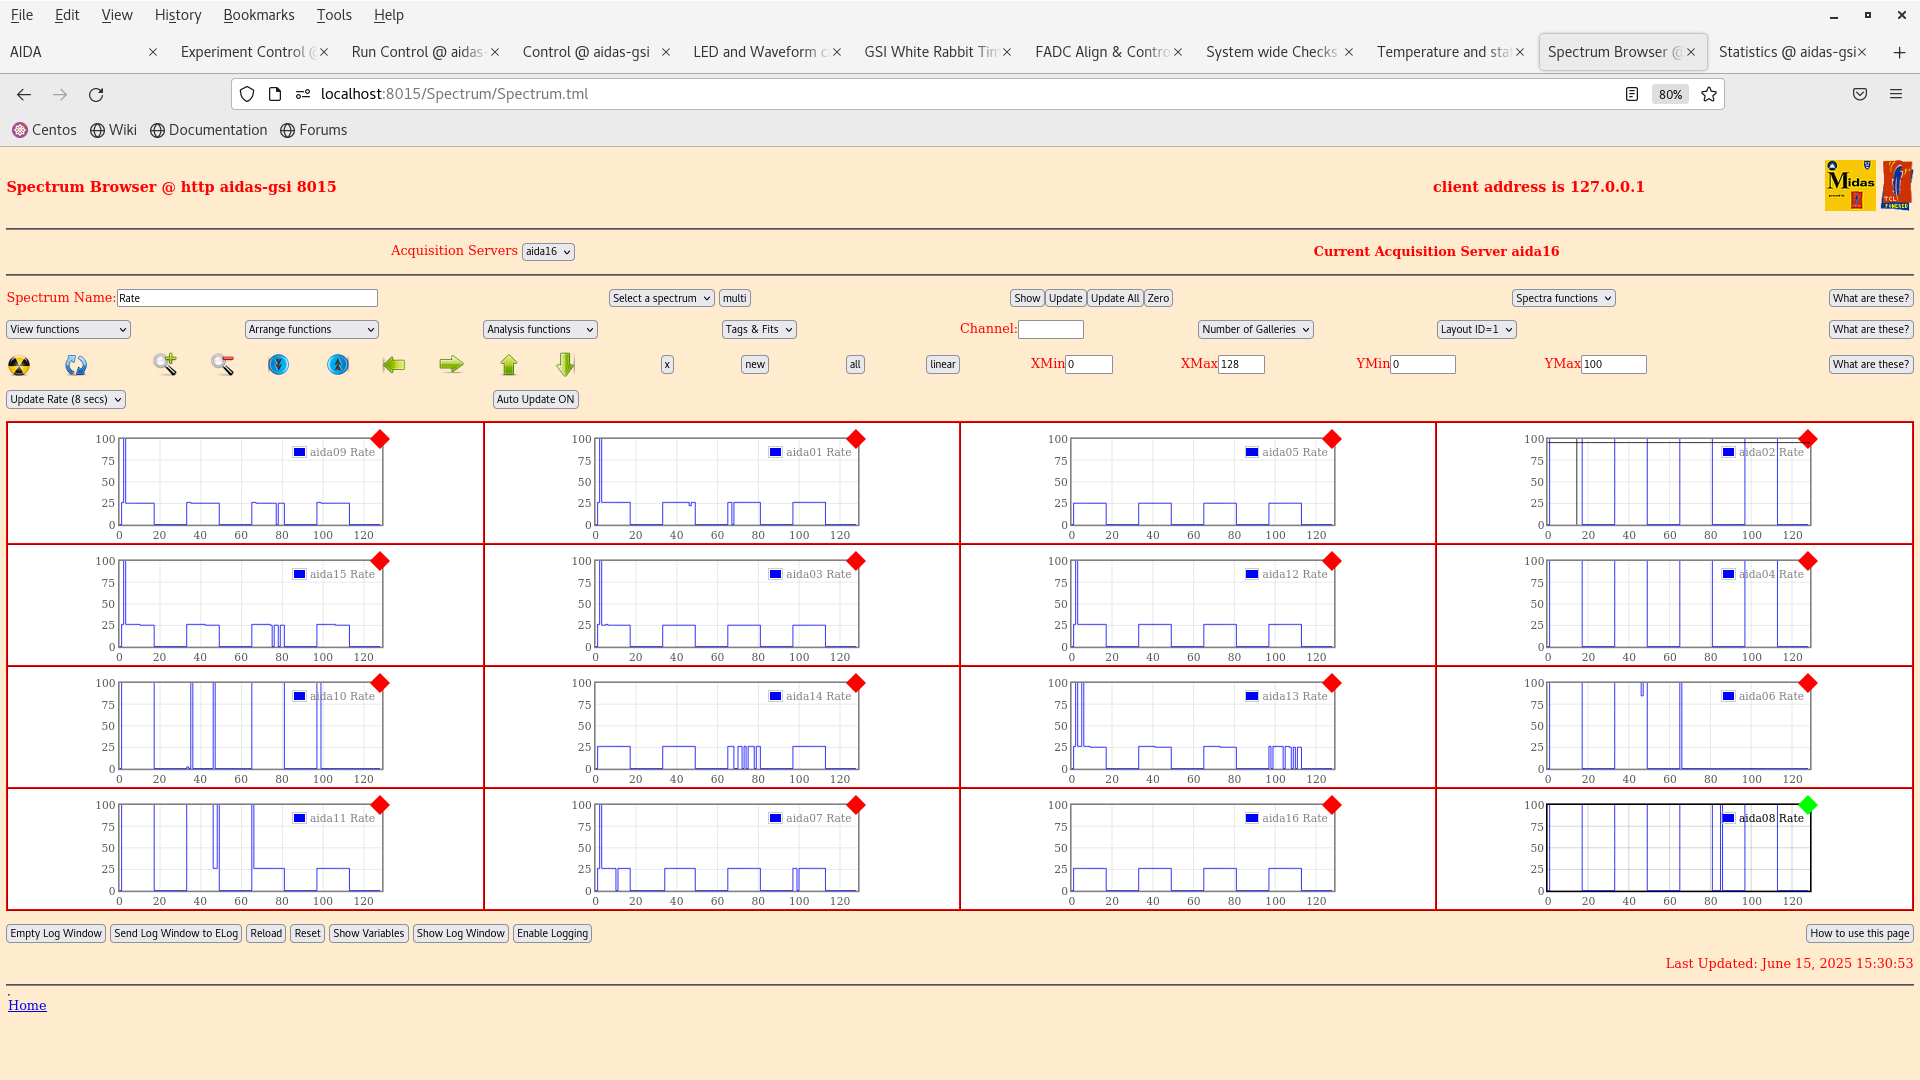The image size is (1920, 1080).
Task: Open the Number of Galleries dropdown
Action: [1255, 329]
